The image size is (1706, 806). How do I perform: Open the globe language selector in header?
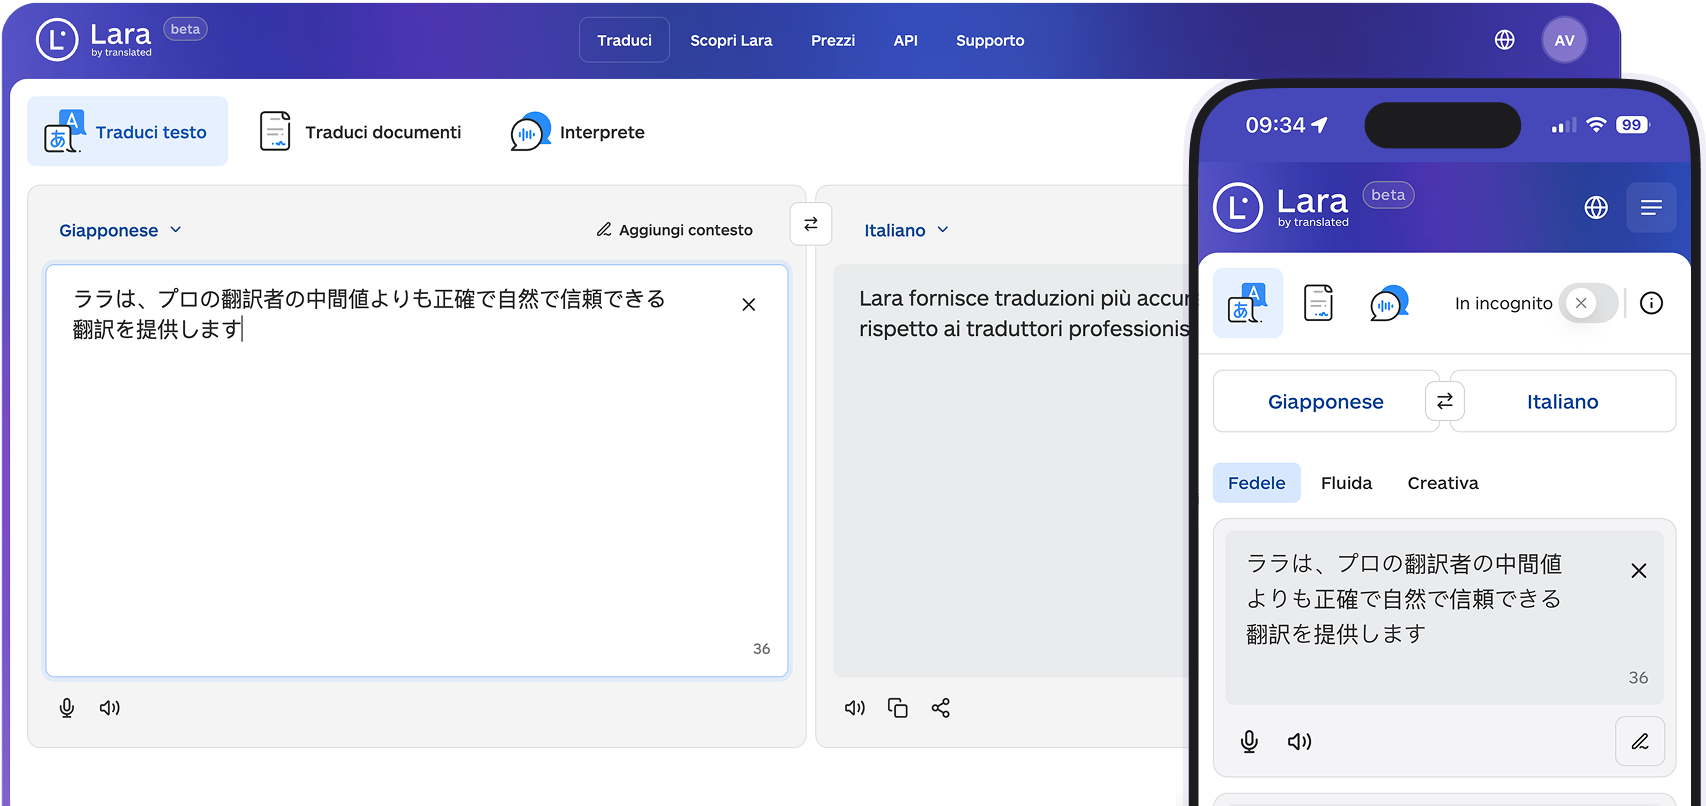[x=1504, y=40]
